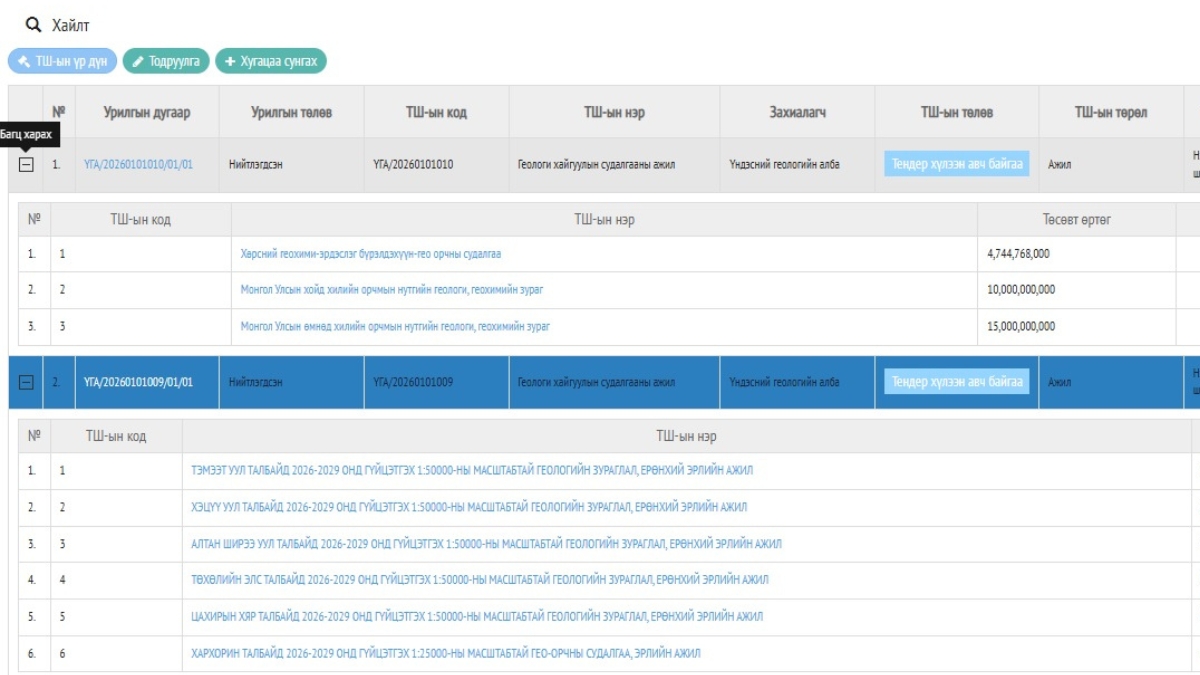Open ТШ-ын үр дүн results button

63,61
